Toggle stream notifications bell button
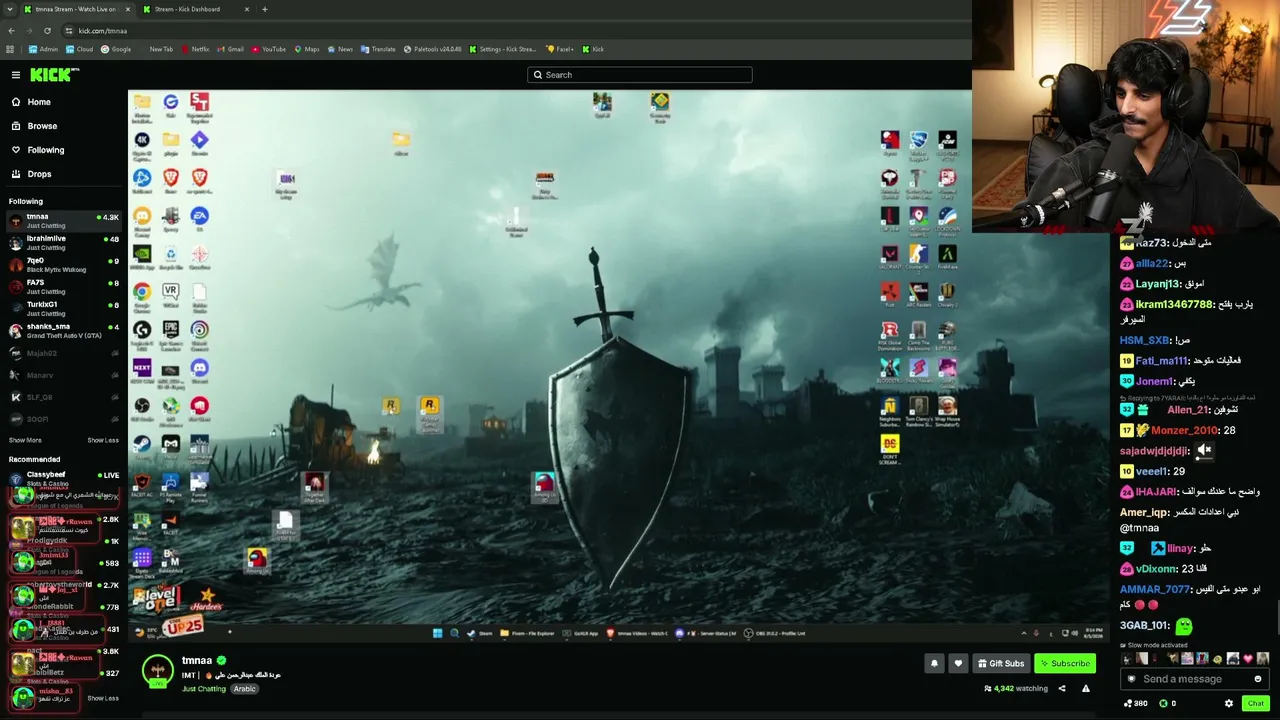This screenshot has height=720, width=1280. point(934,663)
